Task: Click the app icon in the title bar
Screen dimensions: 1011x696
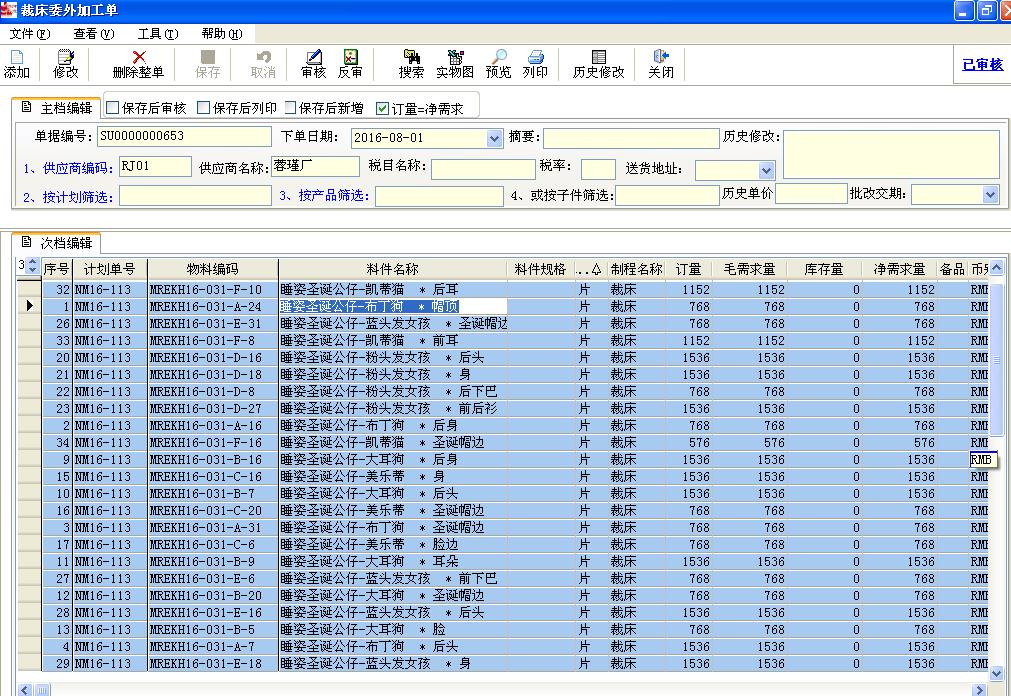Action: tap(8, 10)
